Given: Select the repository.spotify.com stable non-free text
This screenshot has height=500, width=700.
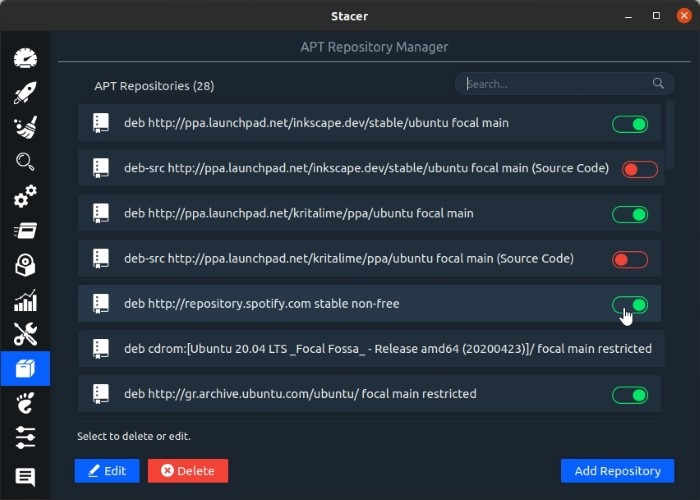Looking at the screenshot, I should (x=262, y=303).
